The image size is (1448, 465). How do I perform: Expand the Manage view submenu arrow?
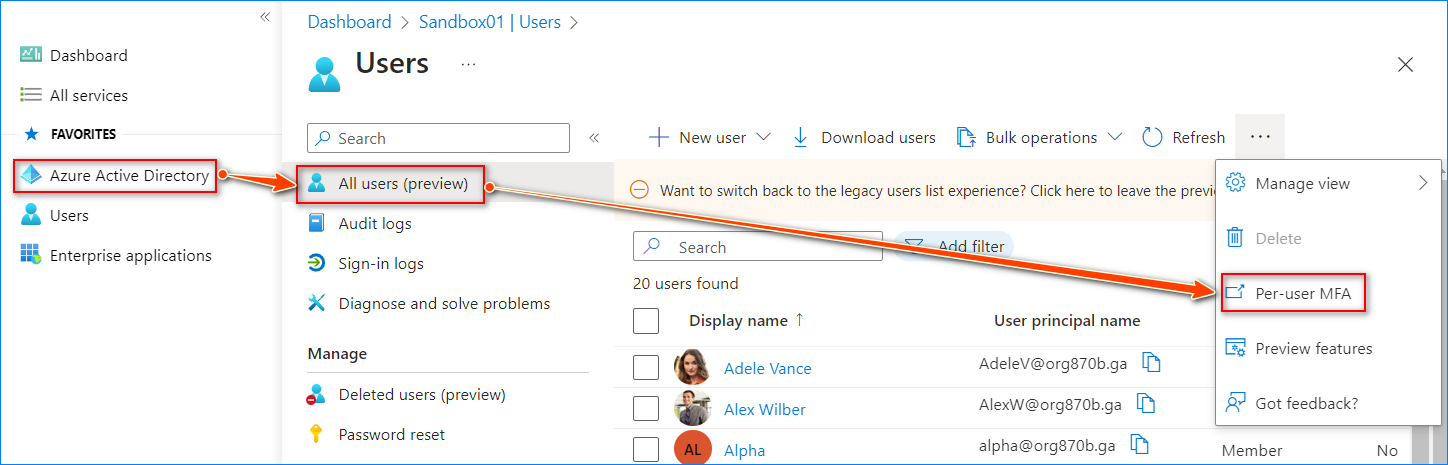[1423, 183]
